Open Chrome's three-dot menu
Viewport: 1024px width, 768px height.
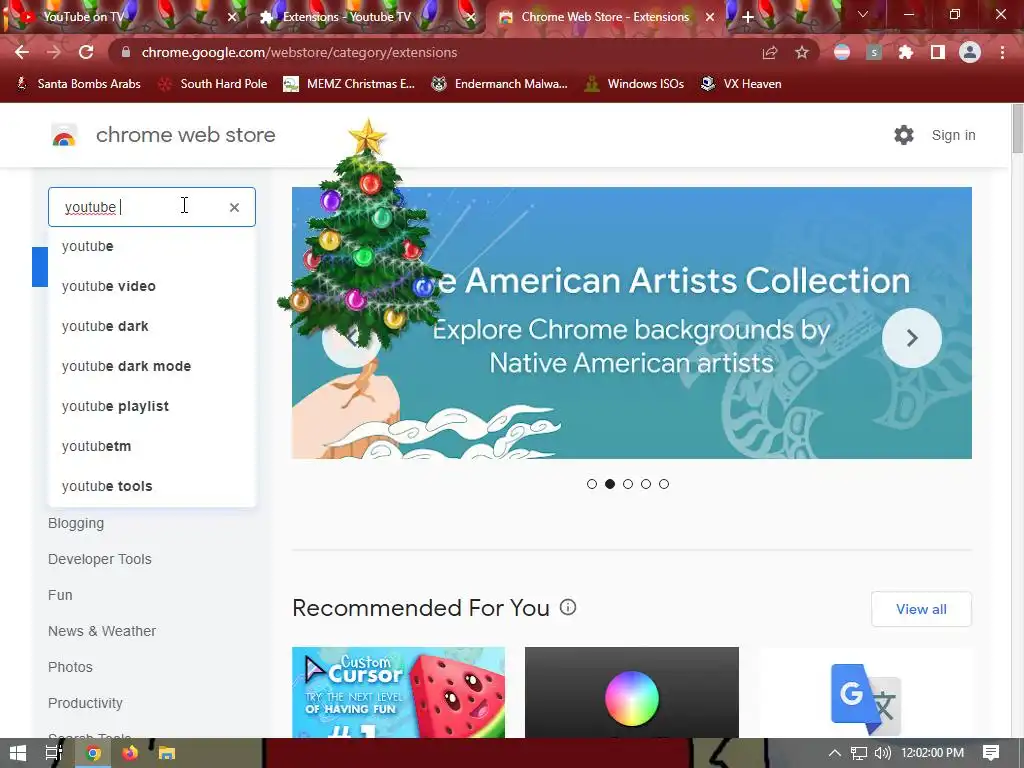tap(1002, 53)
